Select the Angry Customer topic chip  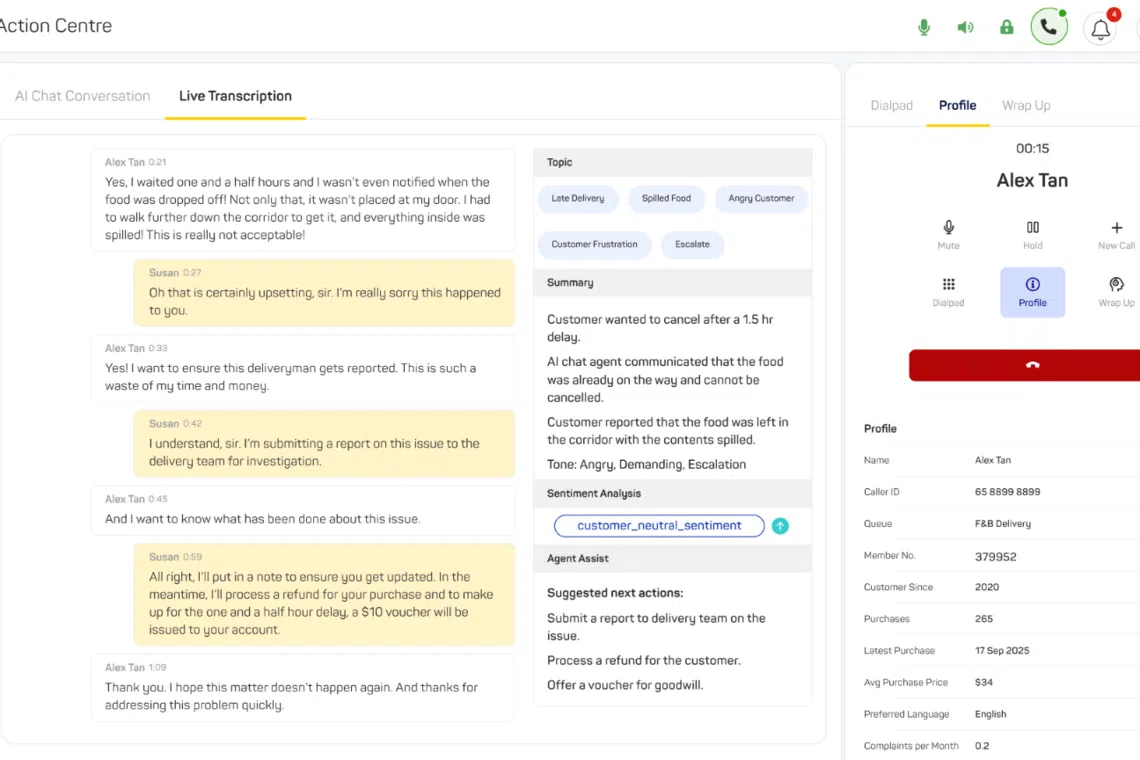761,198
